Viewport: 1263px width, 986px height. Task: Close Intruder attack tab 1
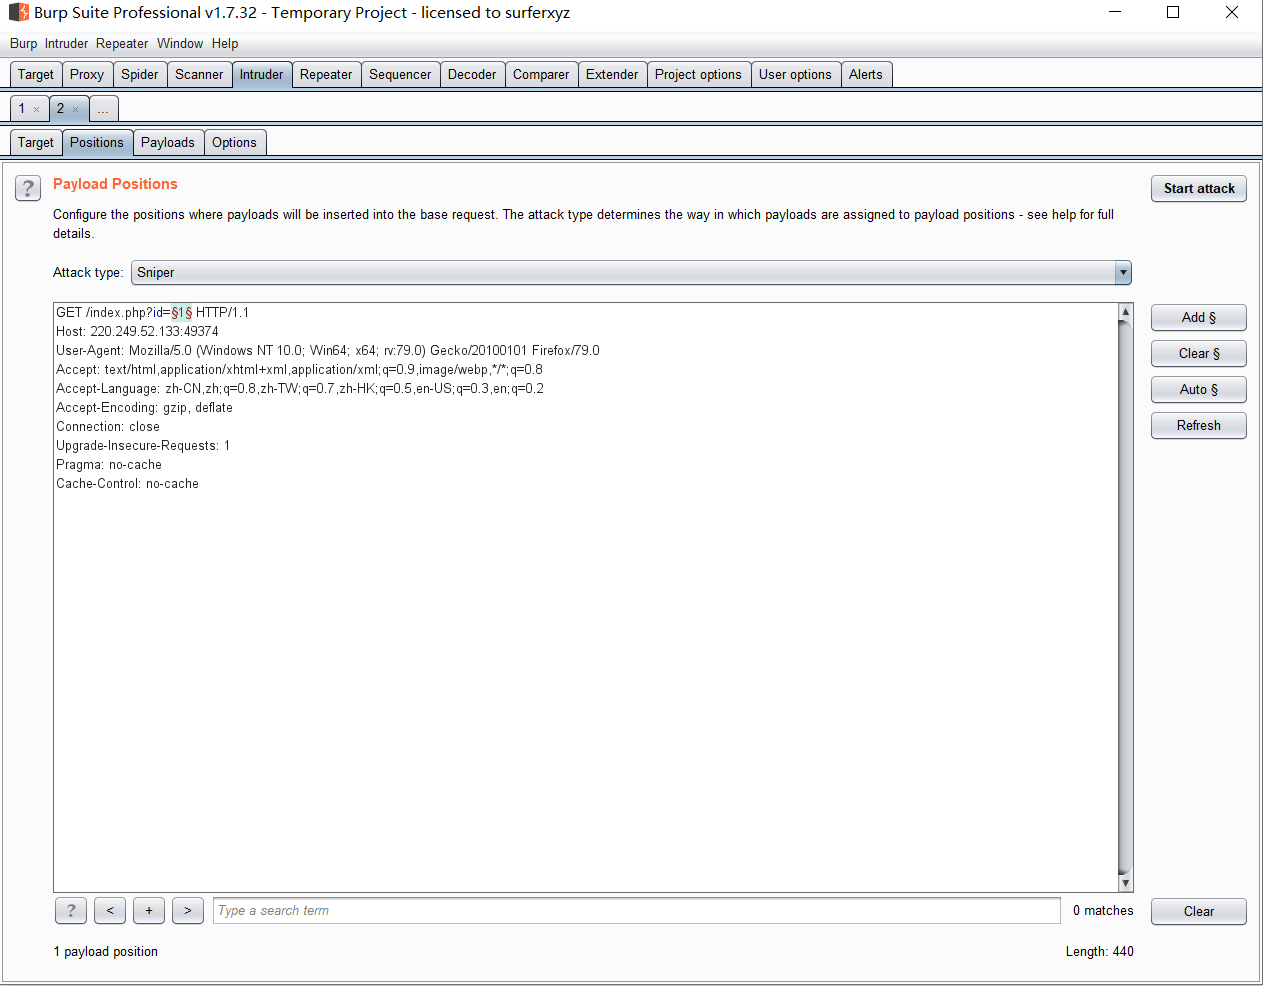37,110
